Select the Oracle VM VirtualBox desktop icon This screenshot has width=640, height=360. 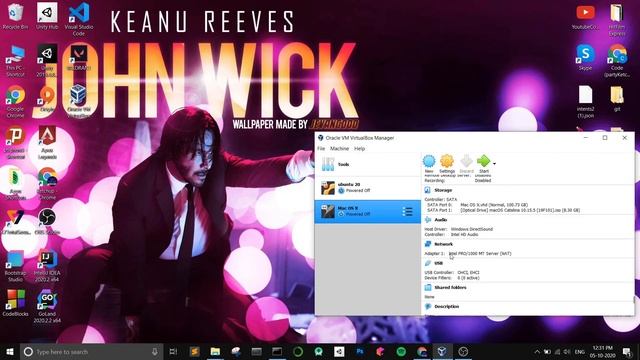coord(78,101)
